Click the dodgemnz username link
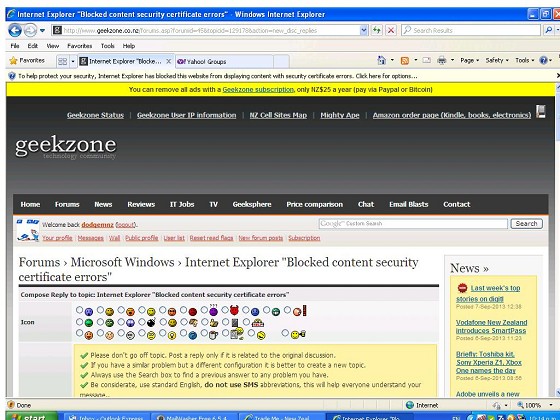Viewport: 560px width, 420px height. [x=97, y=225]
